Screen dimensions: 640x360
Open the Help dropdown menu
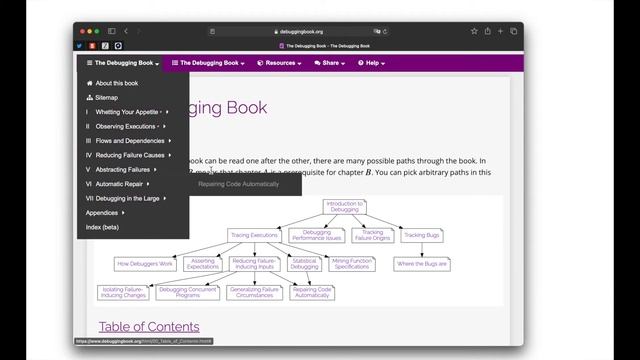click(x=371, y=63)
